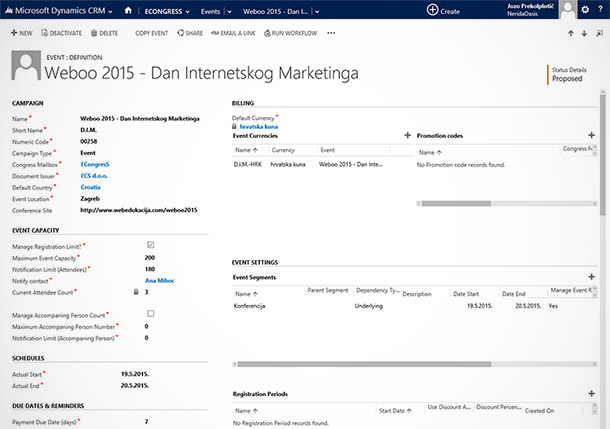The width and height of the screenshot is (610, 429).
Task: Sort Registration Periods by Start Date
Action: [395, 411]
